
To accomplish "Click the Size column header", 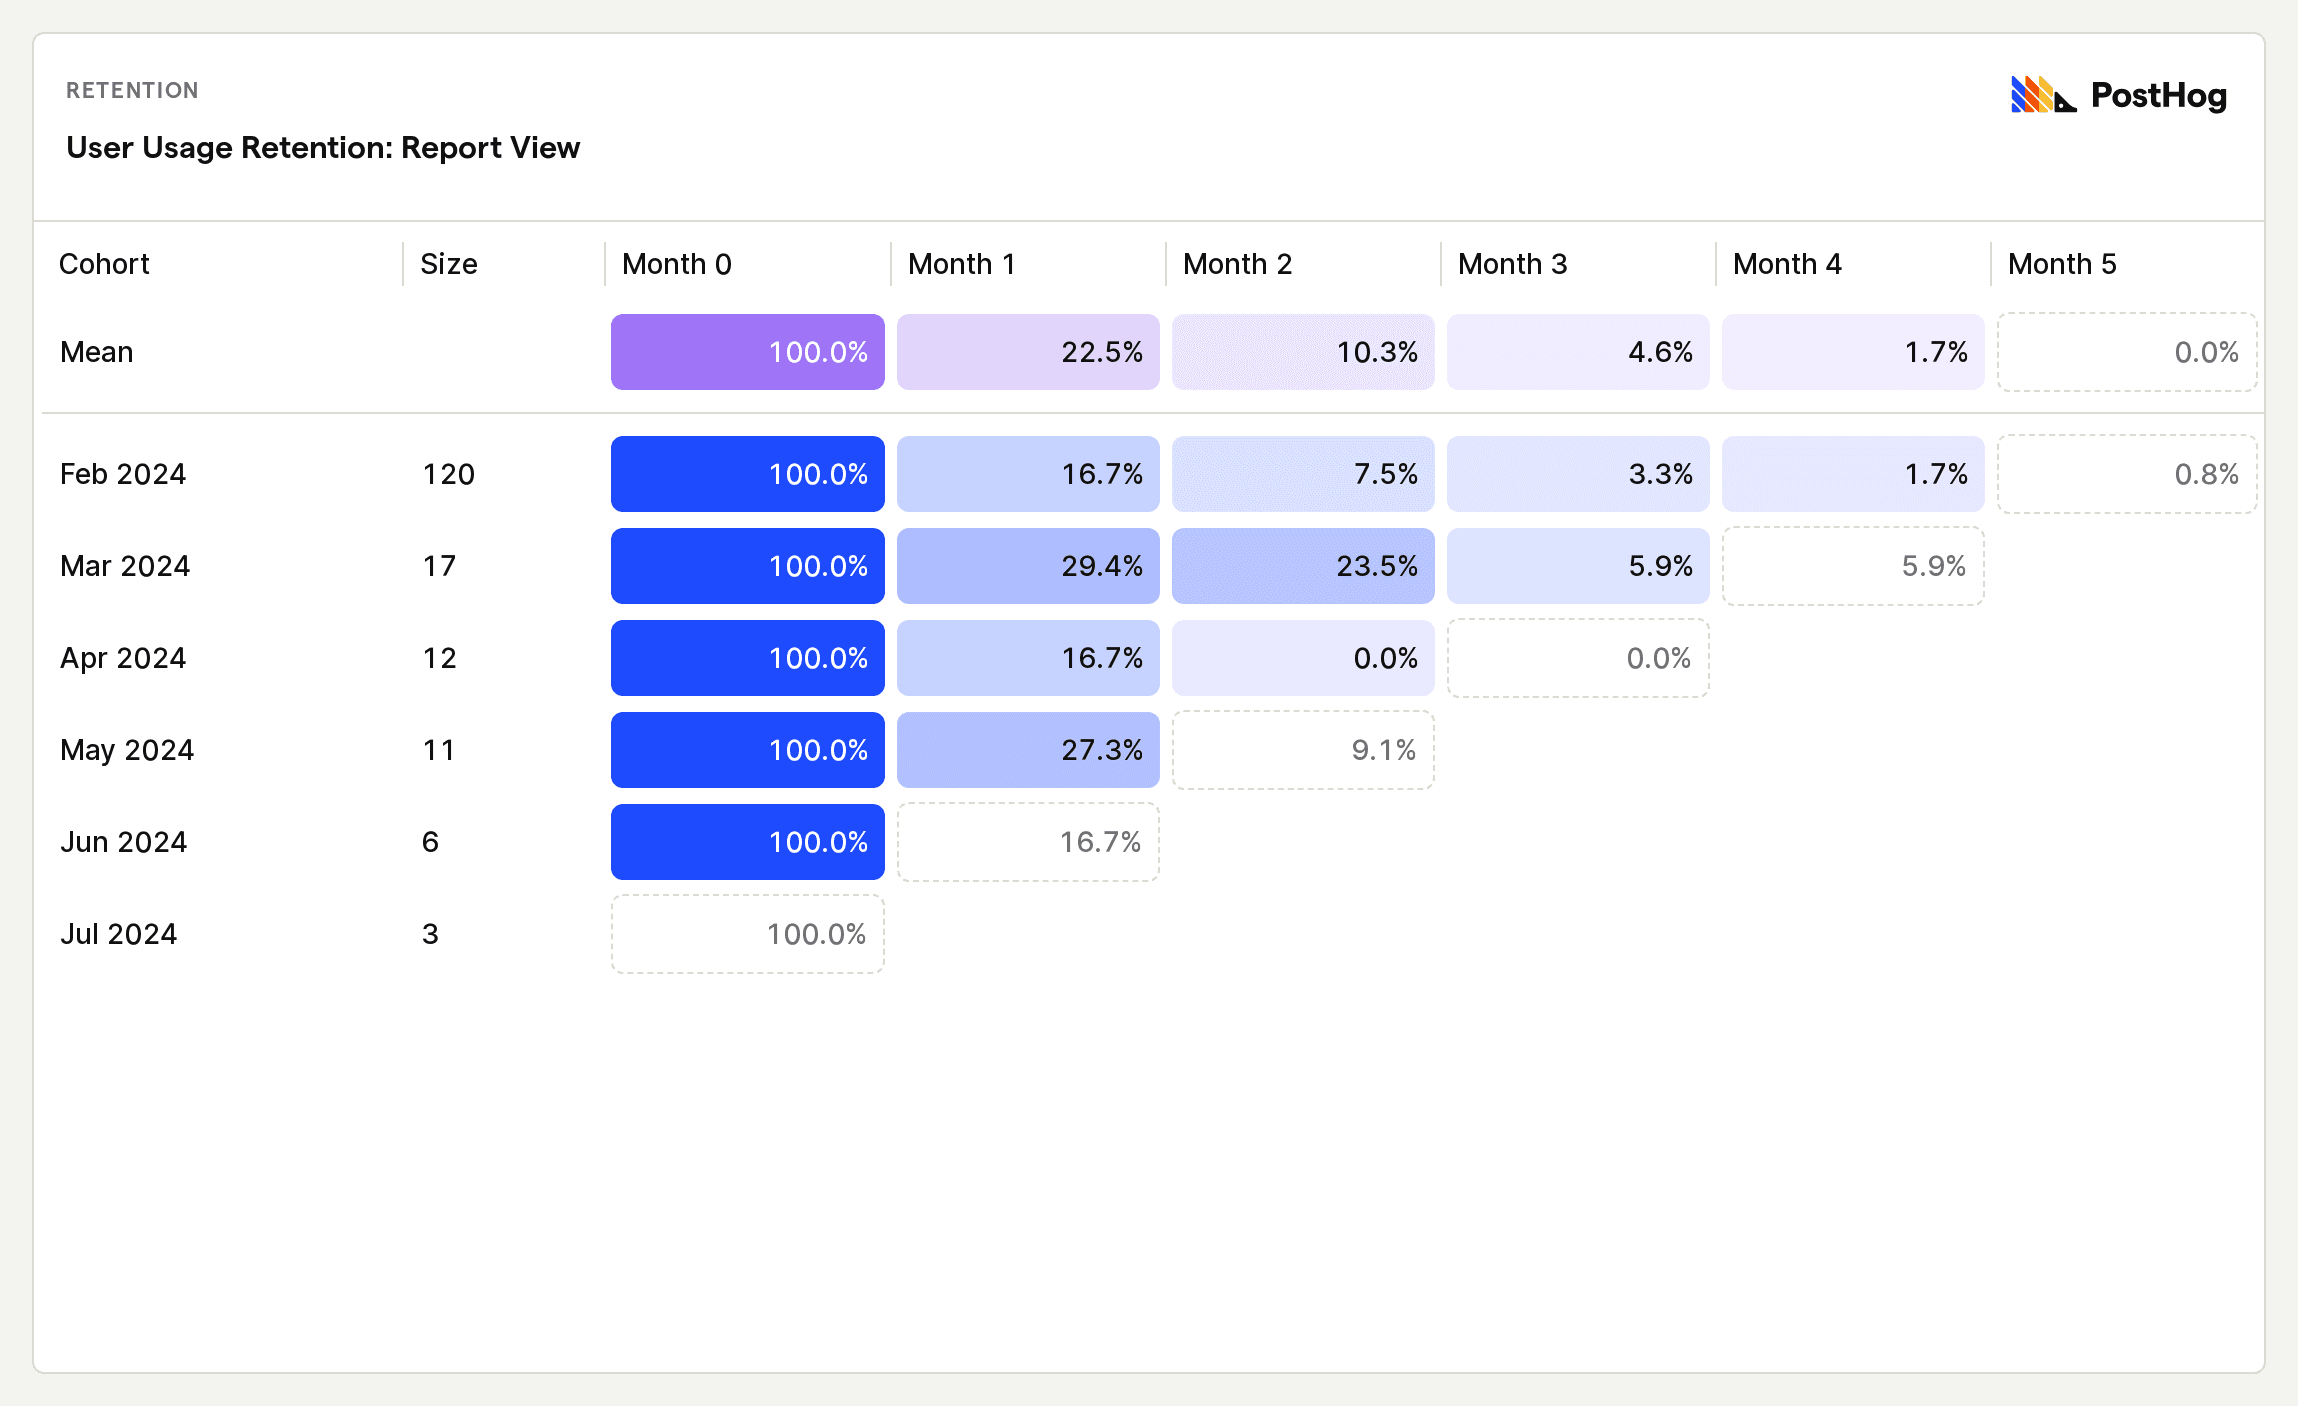I will tap(448, 264).
